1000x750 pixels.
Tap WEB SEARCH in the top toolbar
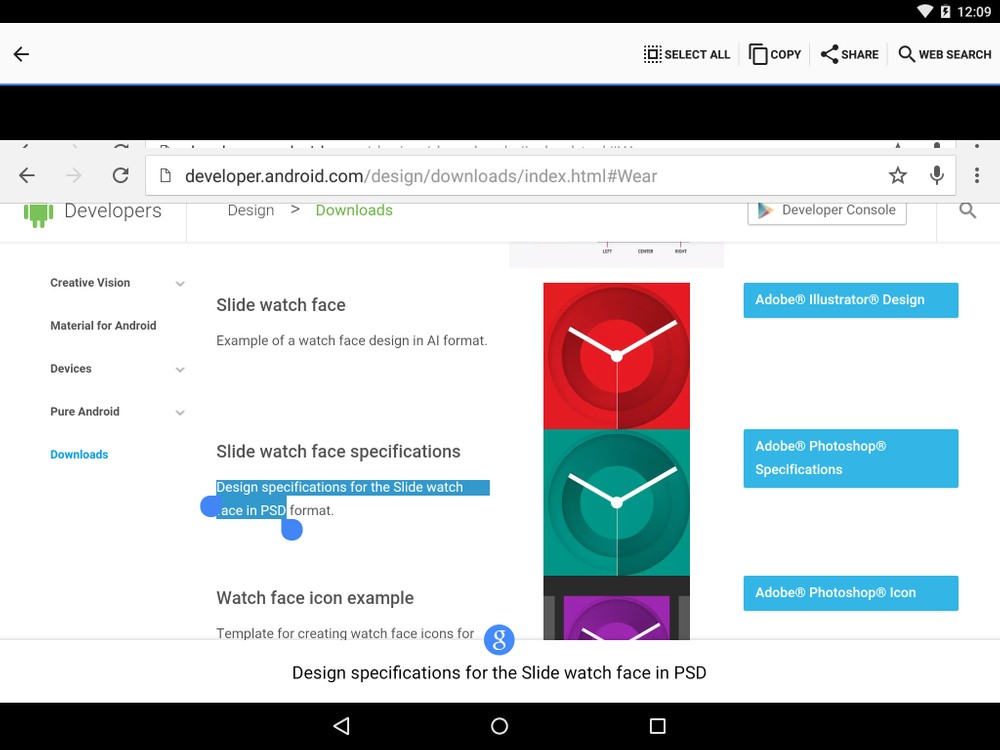point(945,54)
